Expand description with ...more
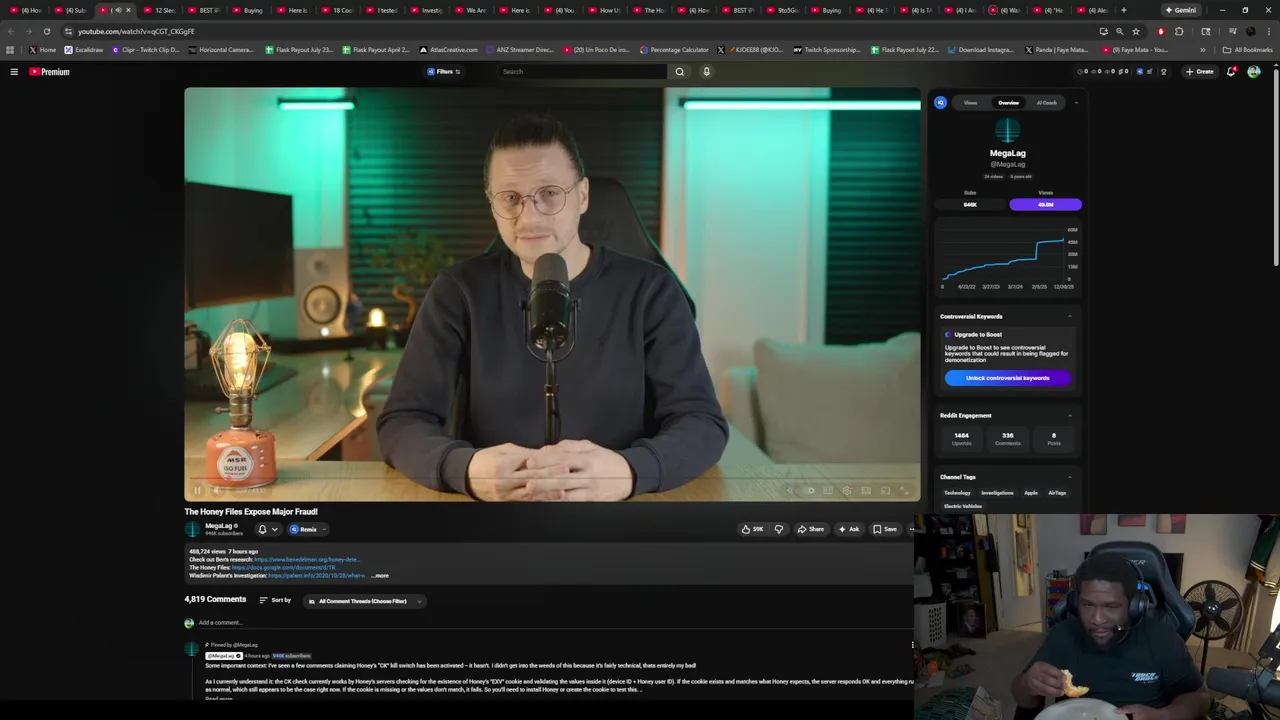Screen dimensions: 1280x720 pyautogui.click(x=380, y=576)
